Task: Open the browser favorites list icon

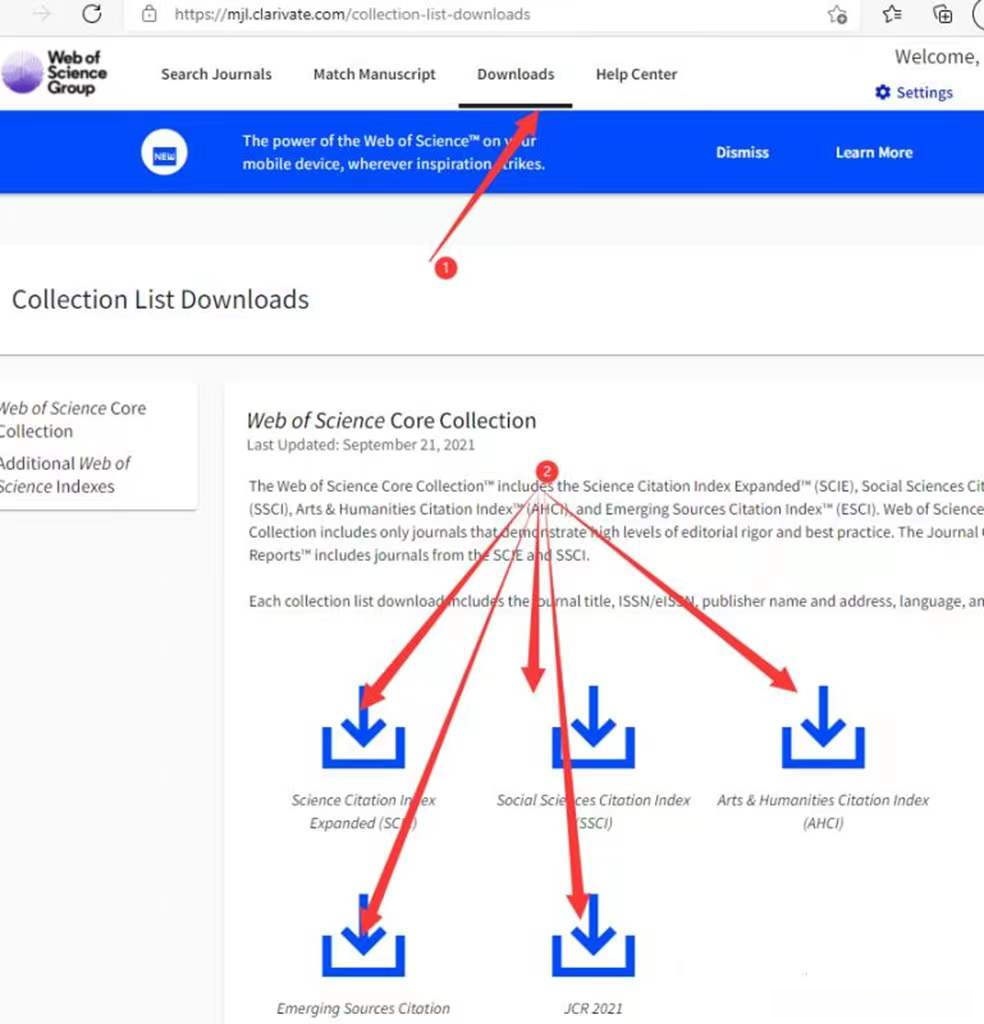Action: (x=892, y=14)
